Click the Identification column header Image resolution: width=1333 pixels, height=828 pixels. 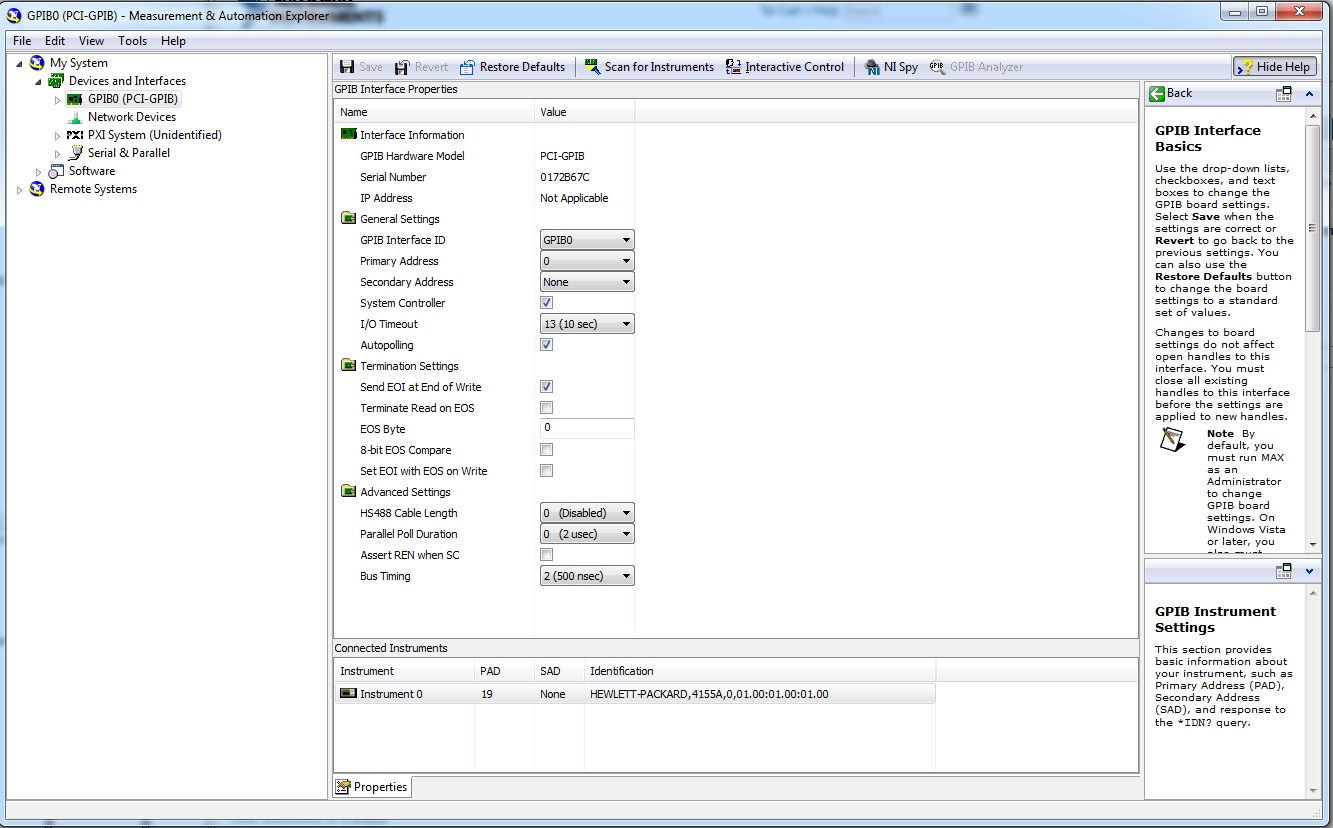[760, 671]
